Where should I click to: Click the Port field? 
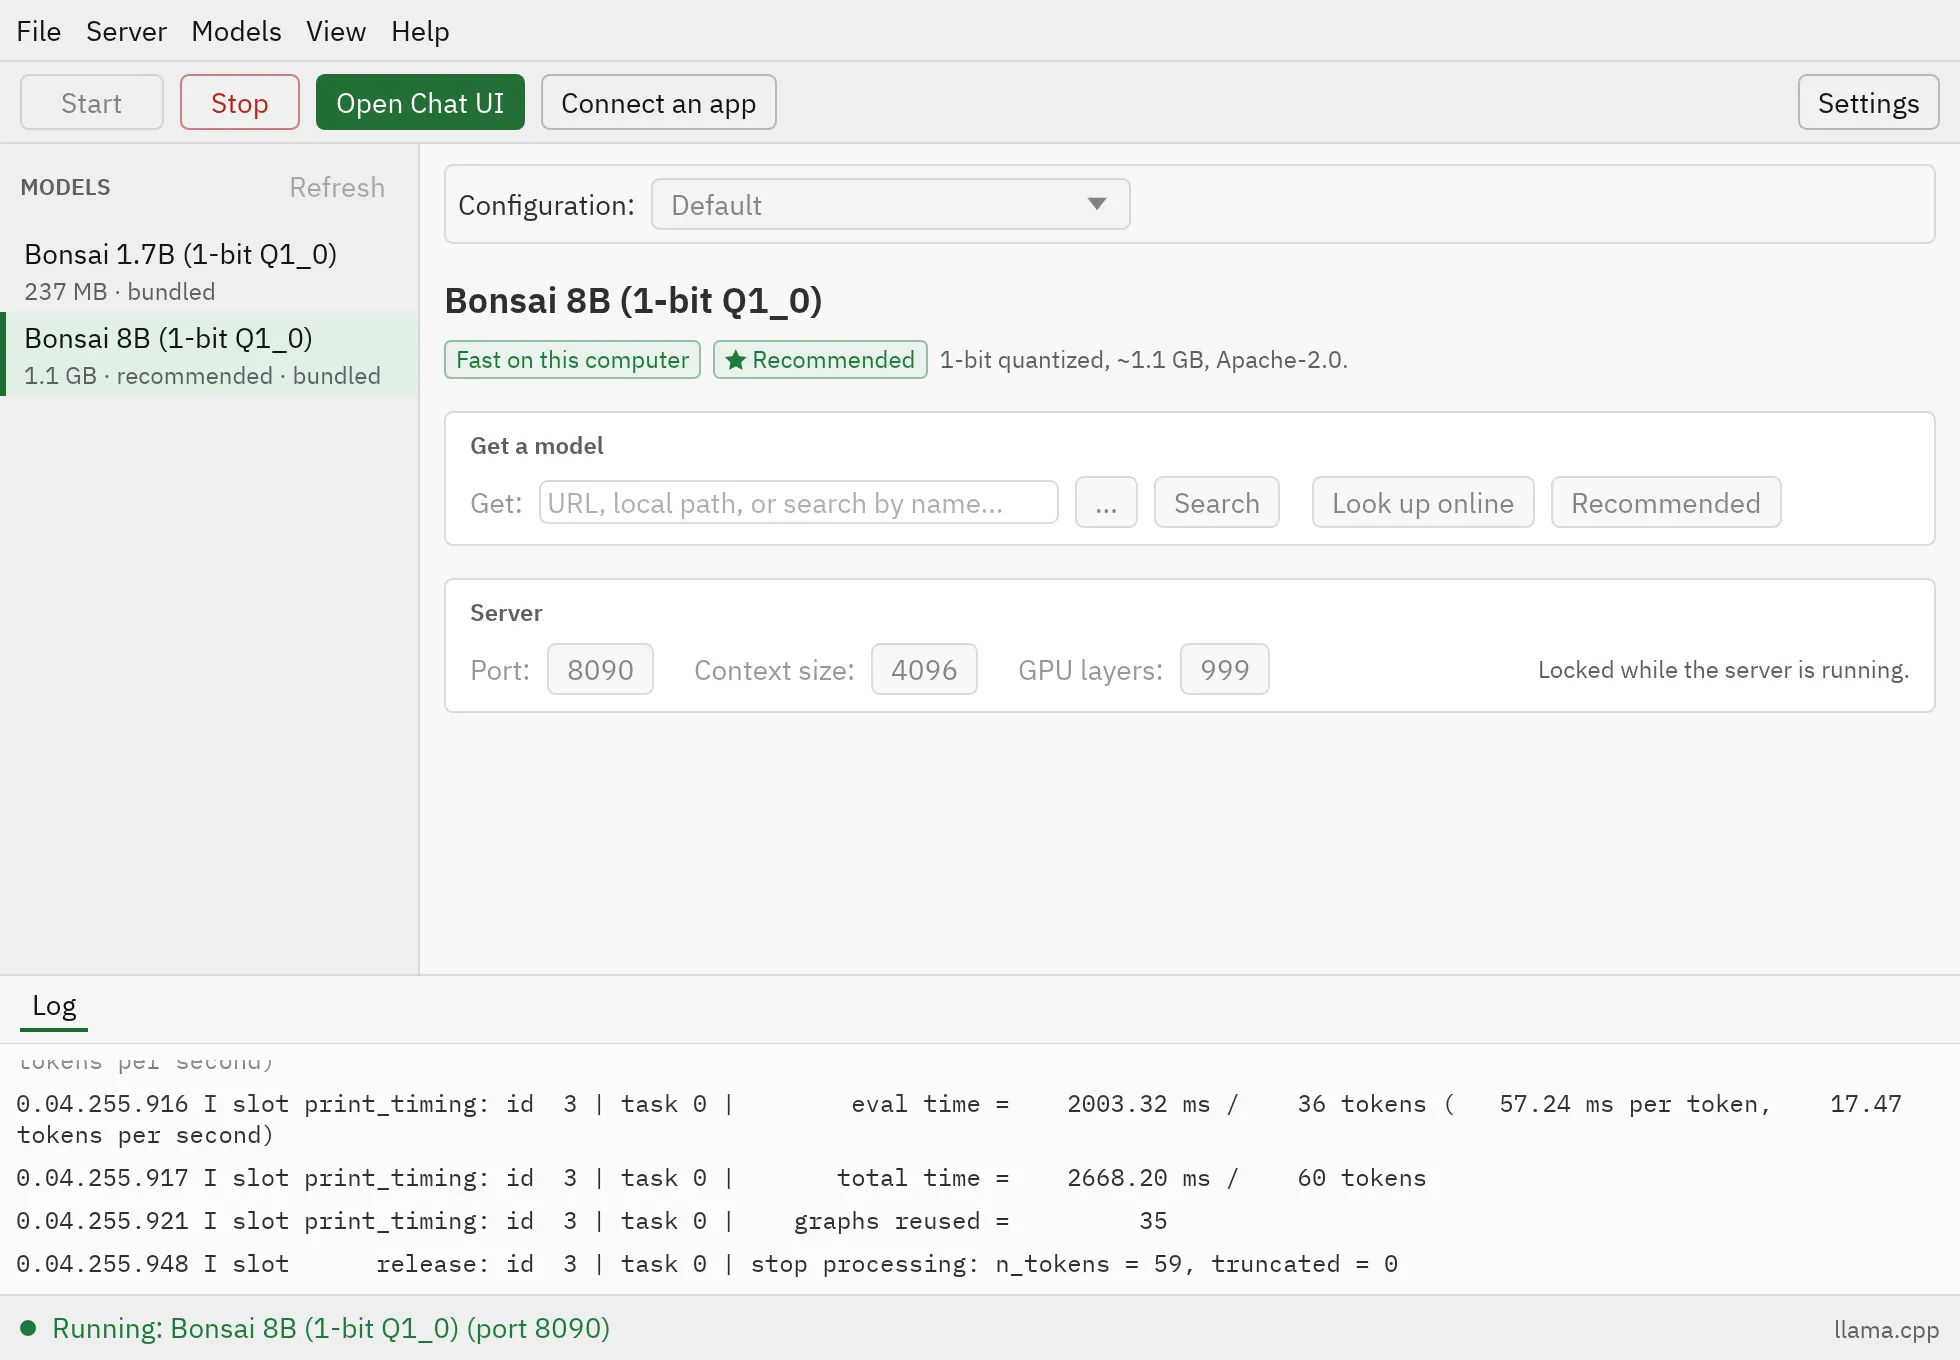[x=600, y=669]
